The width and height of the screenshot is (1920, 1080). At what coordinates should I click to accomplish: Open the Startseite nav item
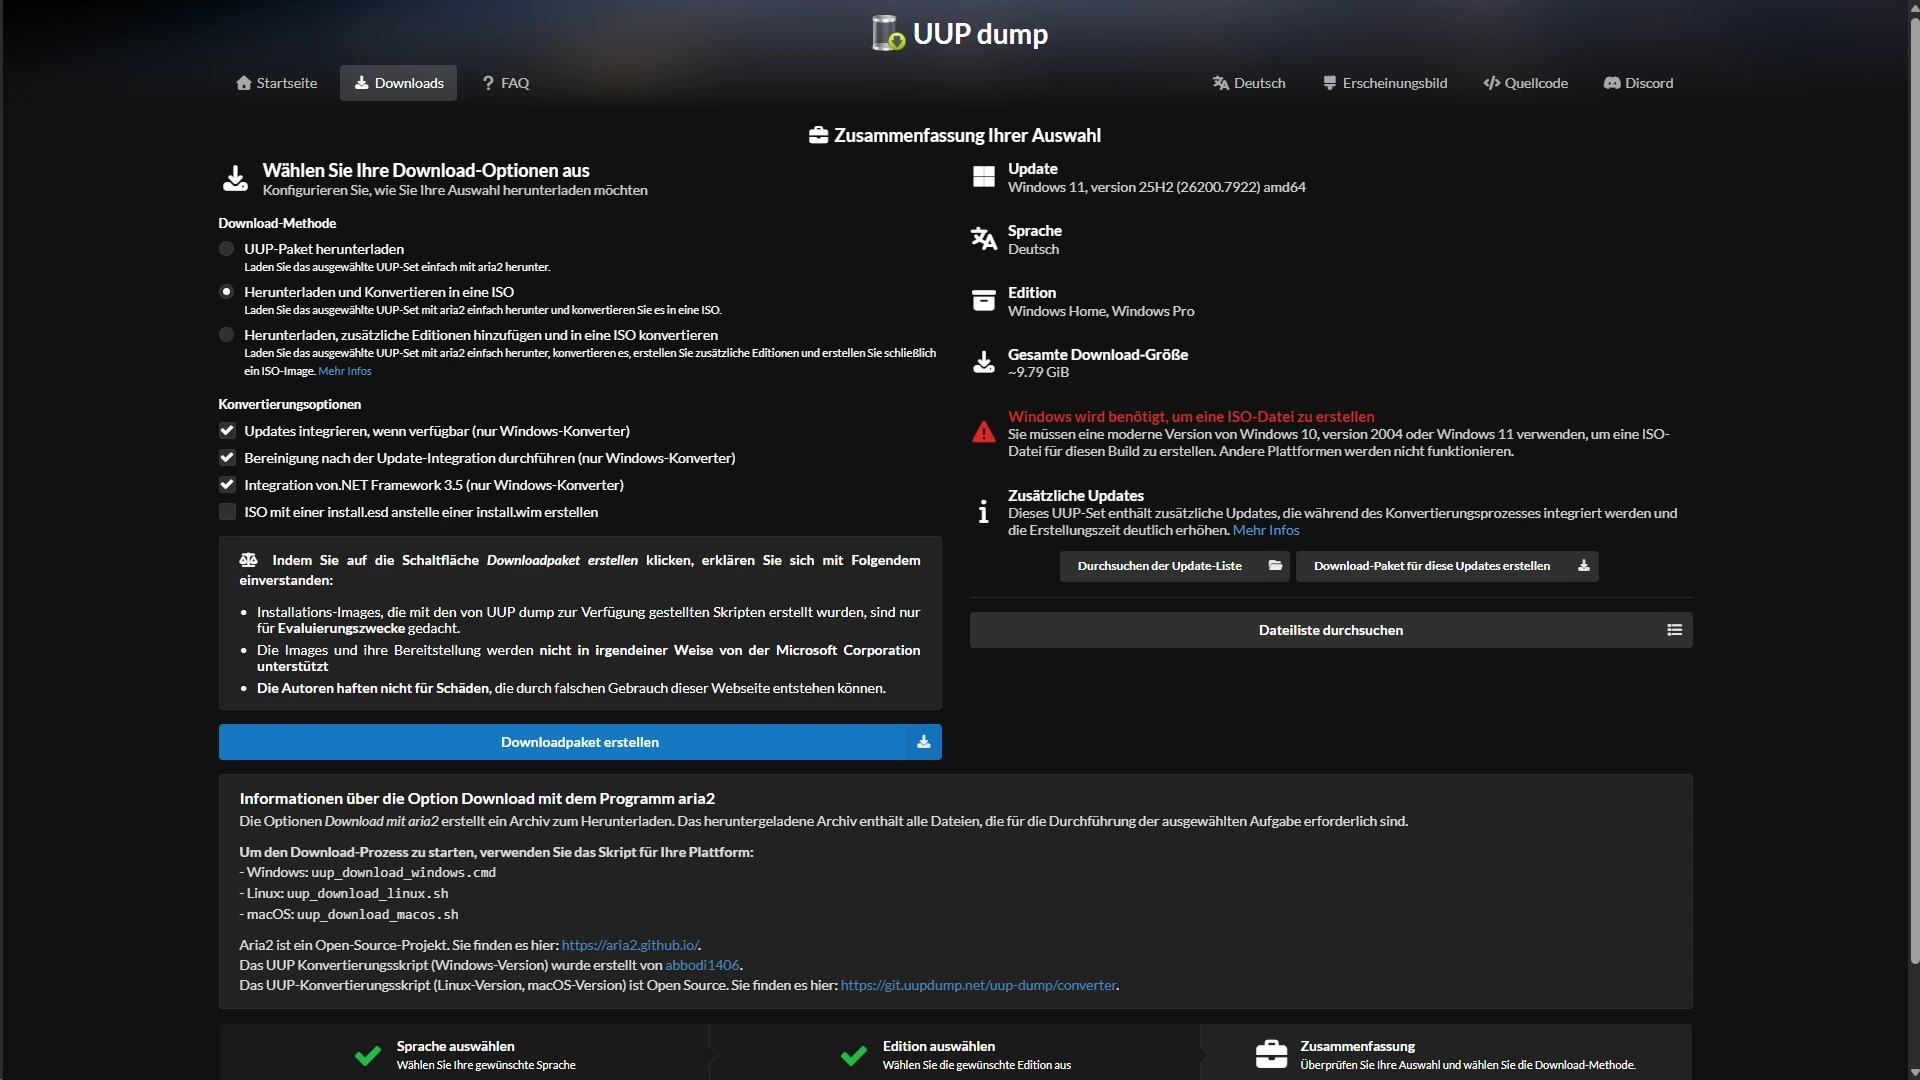tap(277, 83)
